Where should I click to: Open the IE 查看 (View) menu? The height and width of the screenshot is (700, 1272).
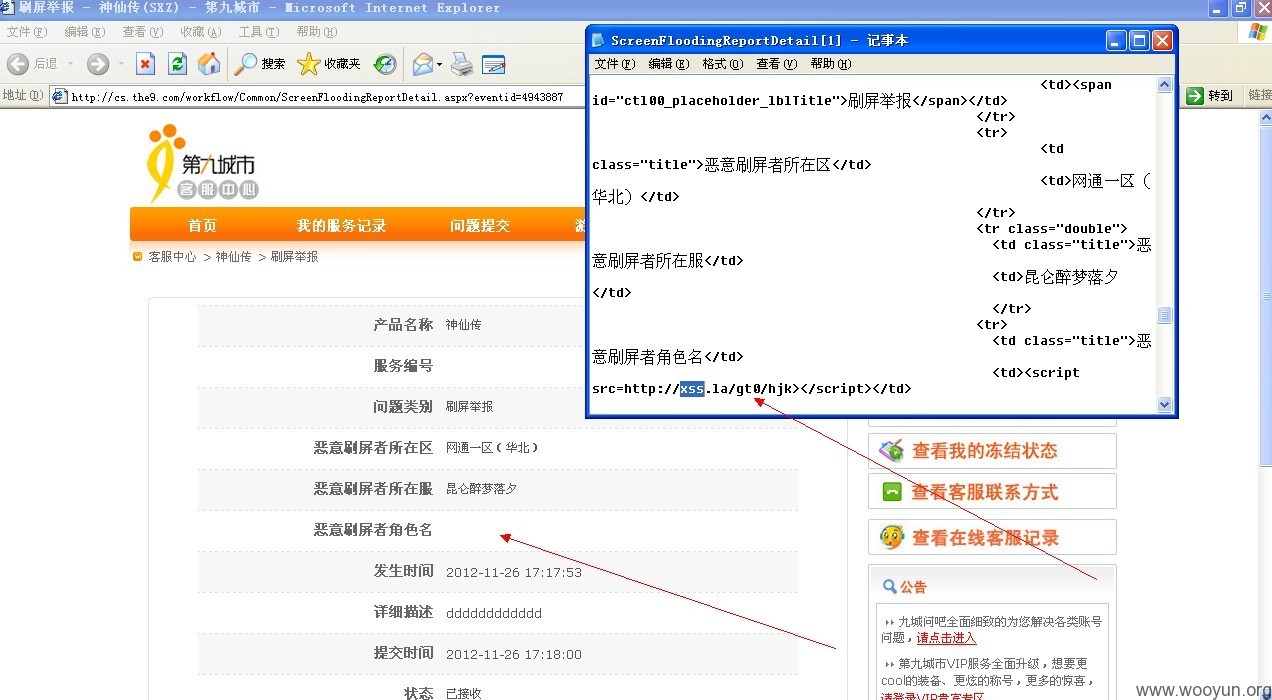click(141, 32)
